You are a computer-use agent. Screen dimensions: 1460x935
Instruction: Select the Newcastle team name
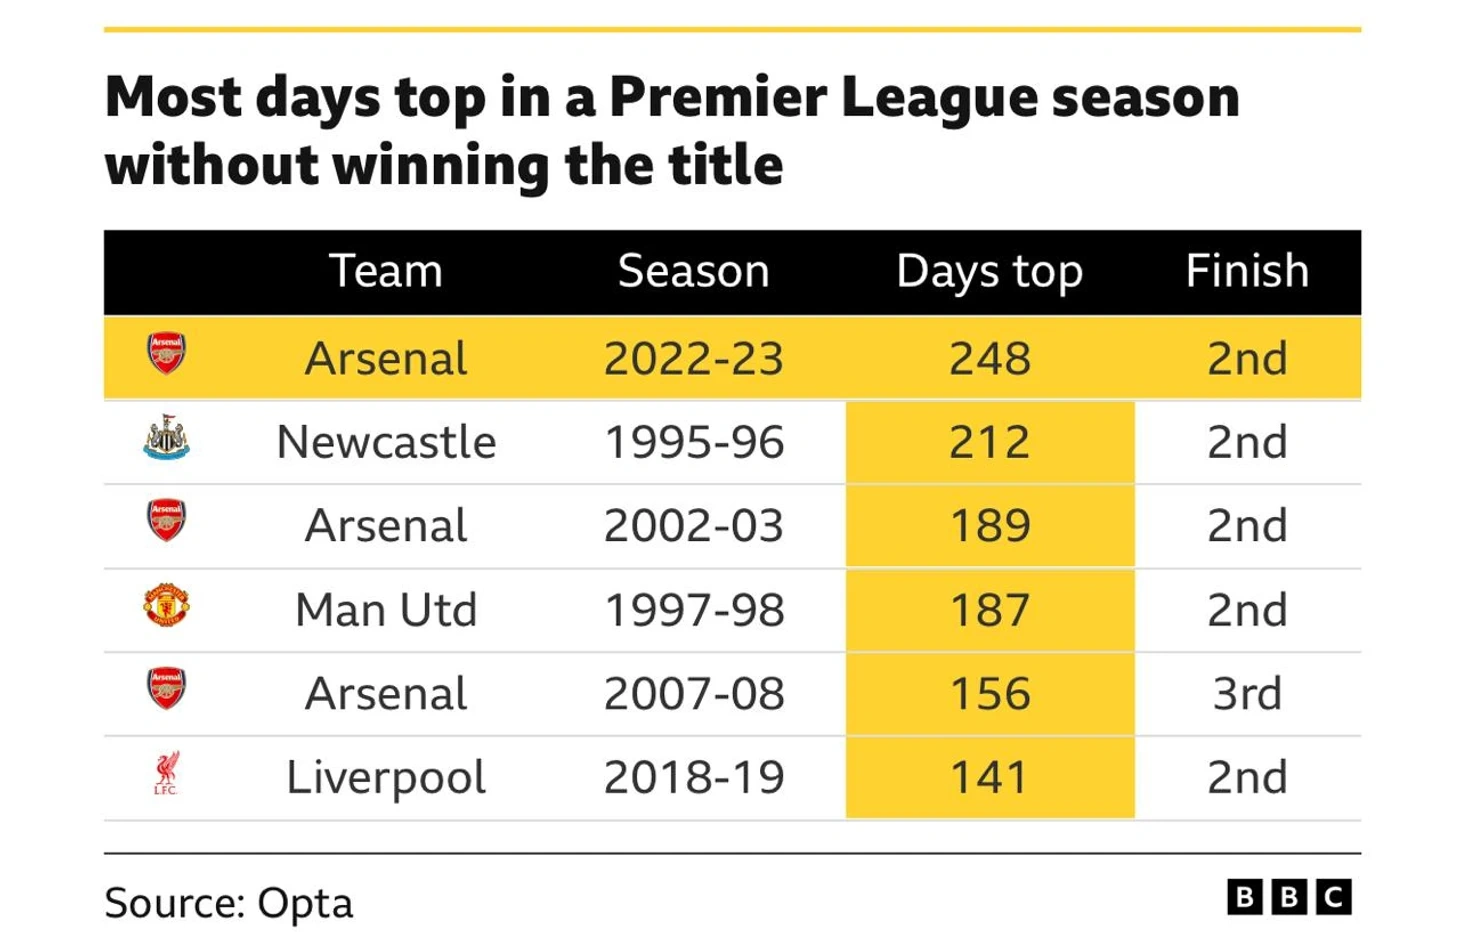click(386, 442)
